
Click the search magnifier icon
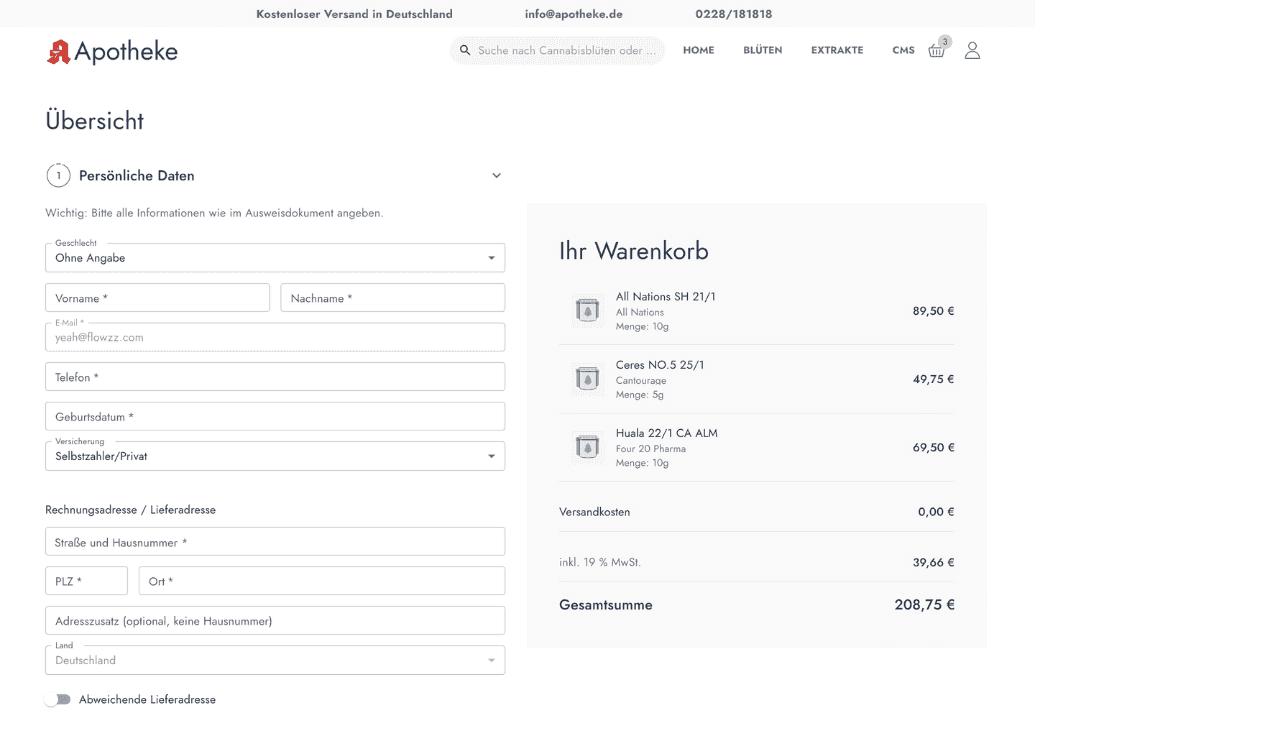(x=465, y=50)
